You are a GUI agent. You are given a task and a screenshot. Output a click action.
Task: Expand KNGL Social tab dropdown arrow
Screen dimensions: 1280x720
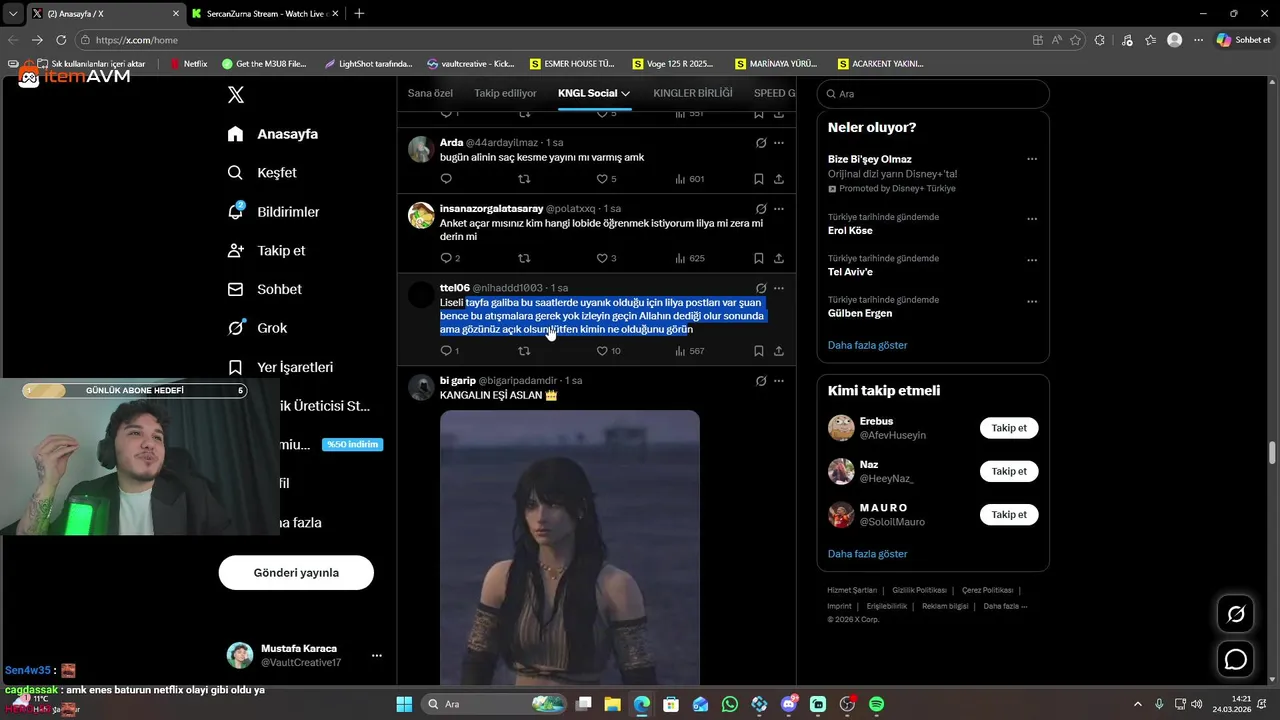pos(626,93)
